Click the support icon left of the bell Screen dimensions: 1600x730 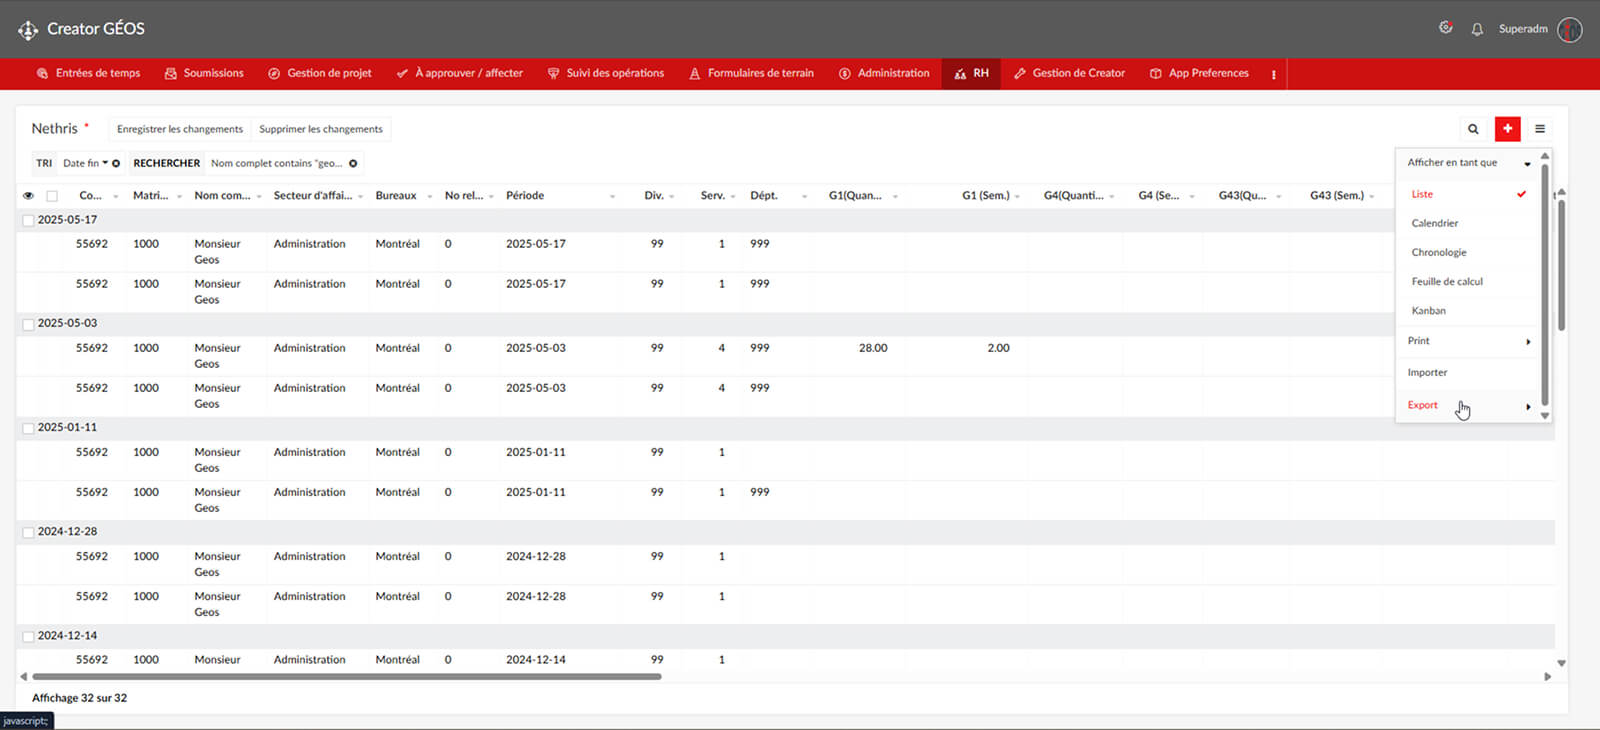click(x=1446, y=28)
